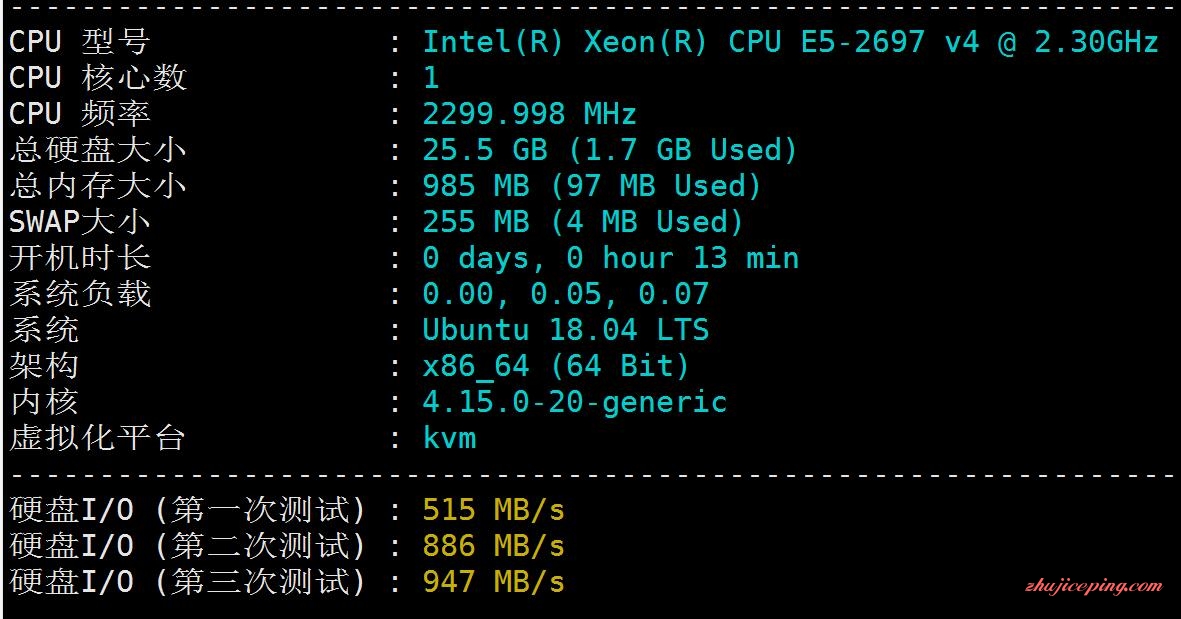The image size is (1181, 619).
Task: Click the 985 MB memory value
Action: coord(476,186)
